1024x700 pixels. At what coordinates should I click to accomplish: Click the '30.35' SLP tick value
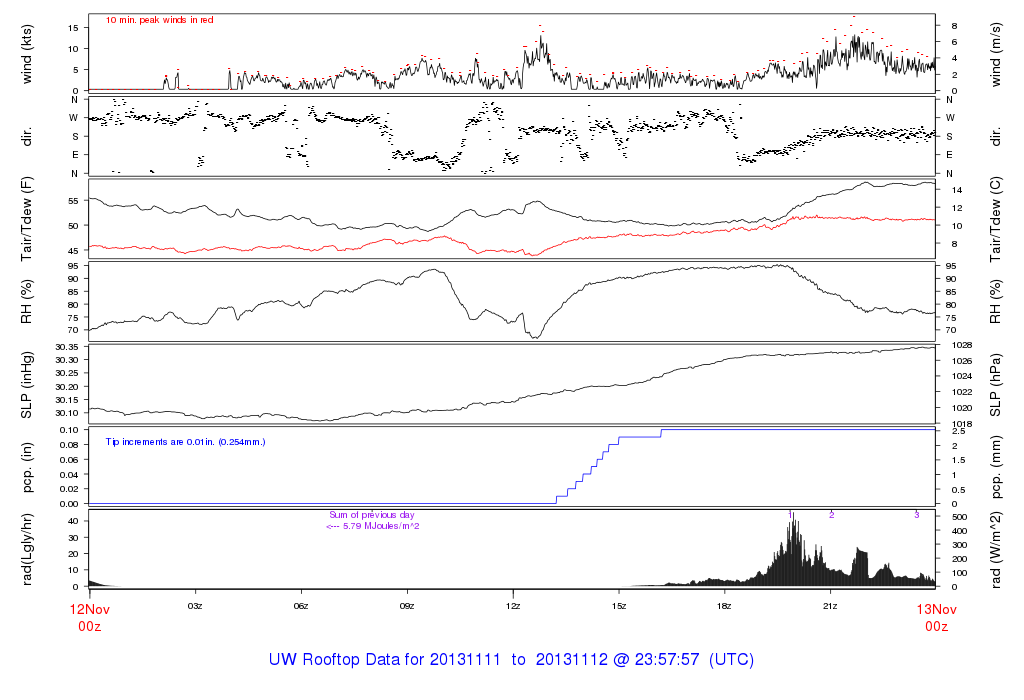67,347
